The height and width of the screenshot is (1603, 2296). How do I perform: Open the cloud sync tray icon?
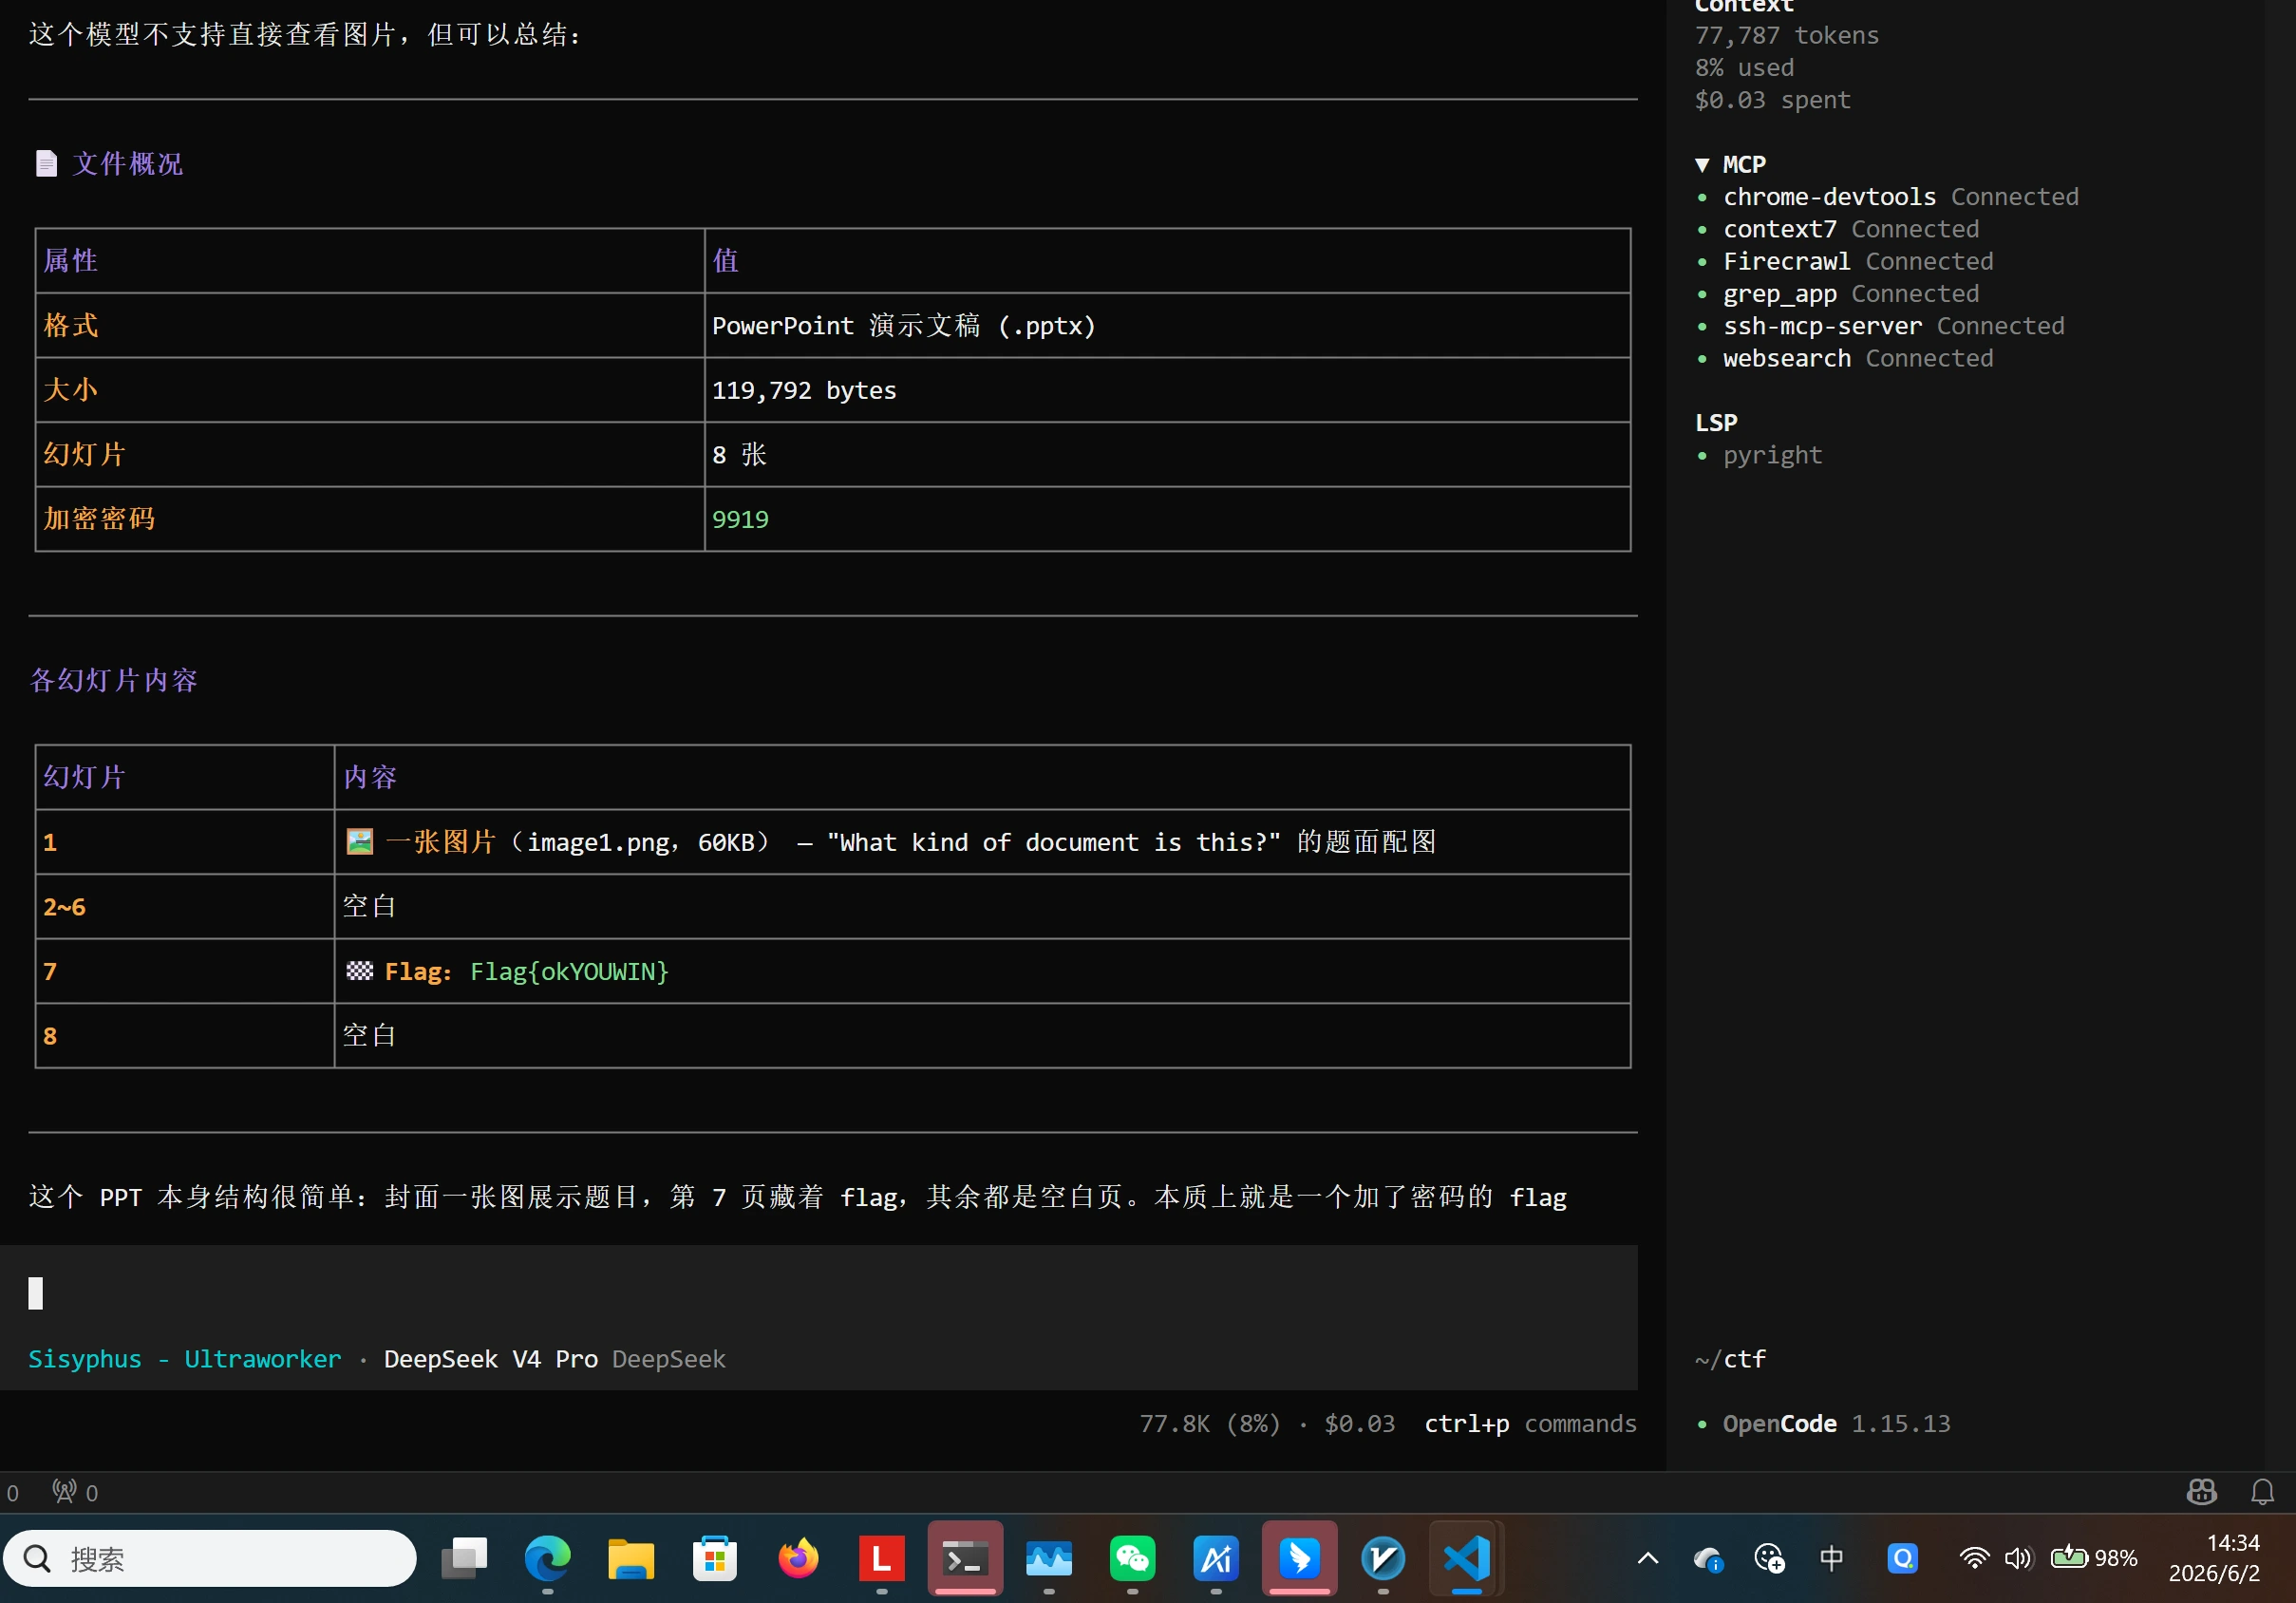click(x=1708, y=1558)
